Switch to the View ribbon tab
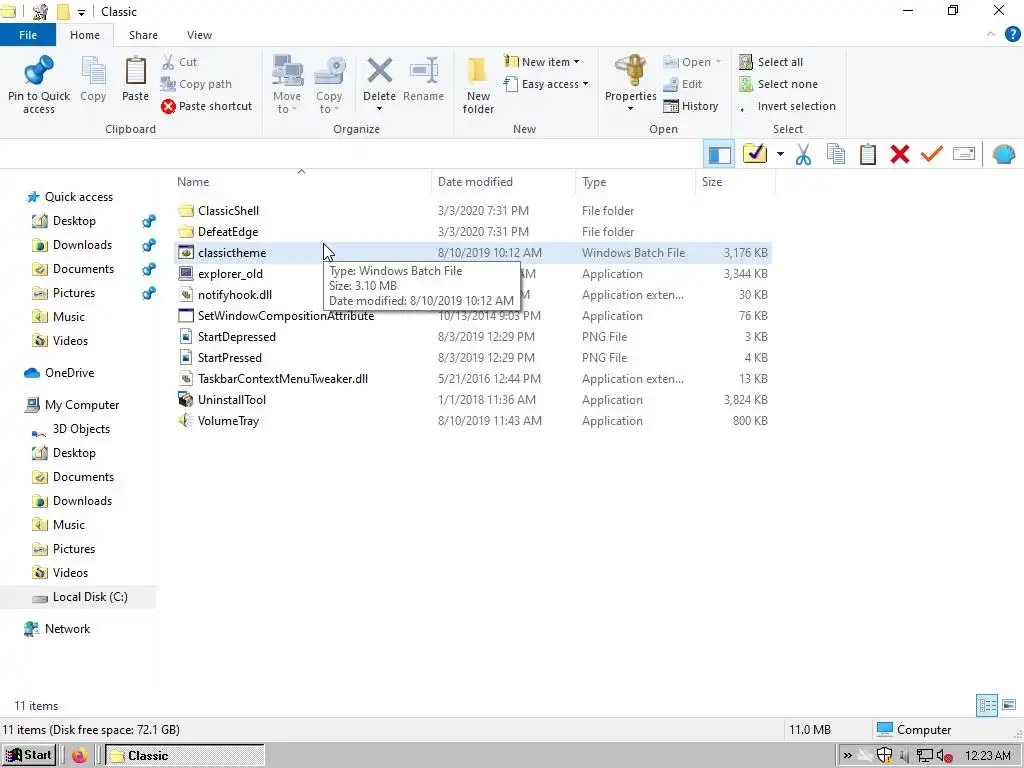Screen dimensions: 1024x768 pyautogui.click(x=199, y=35)
